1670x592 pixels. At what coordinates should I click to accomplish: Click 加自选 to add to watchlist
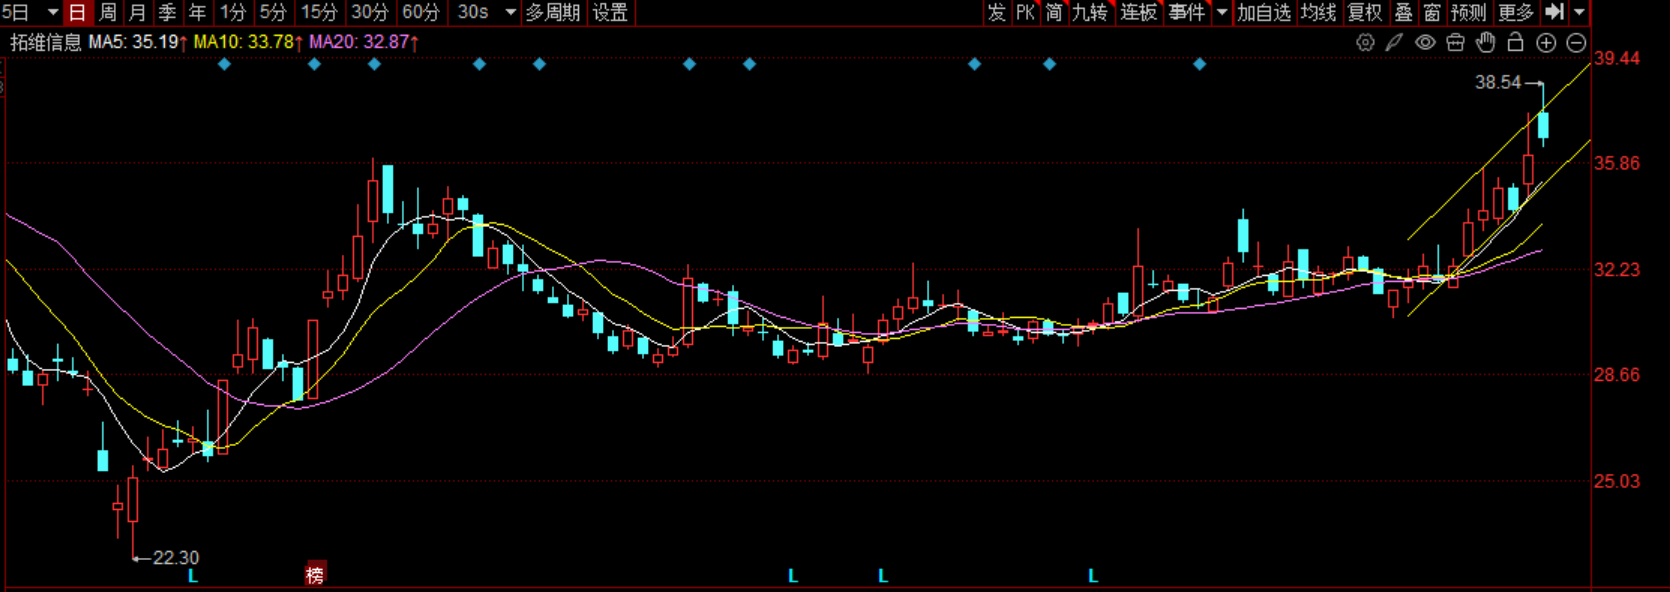pyautogui.click(x=1264, y=12)
